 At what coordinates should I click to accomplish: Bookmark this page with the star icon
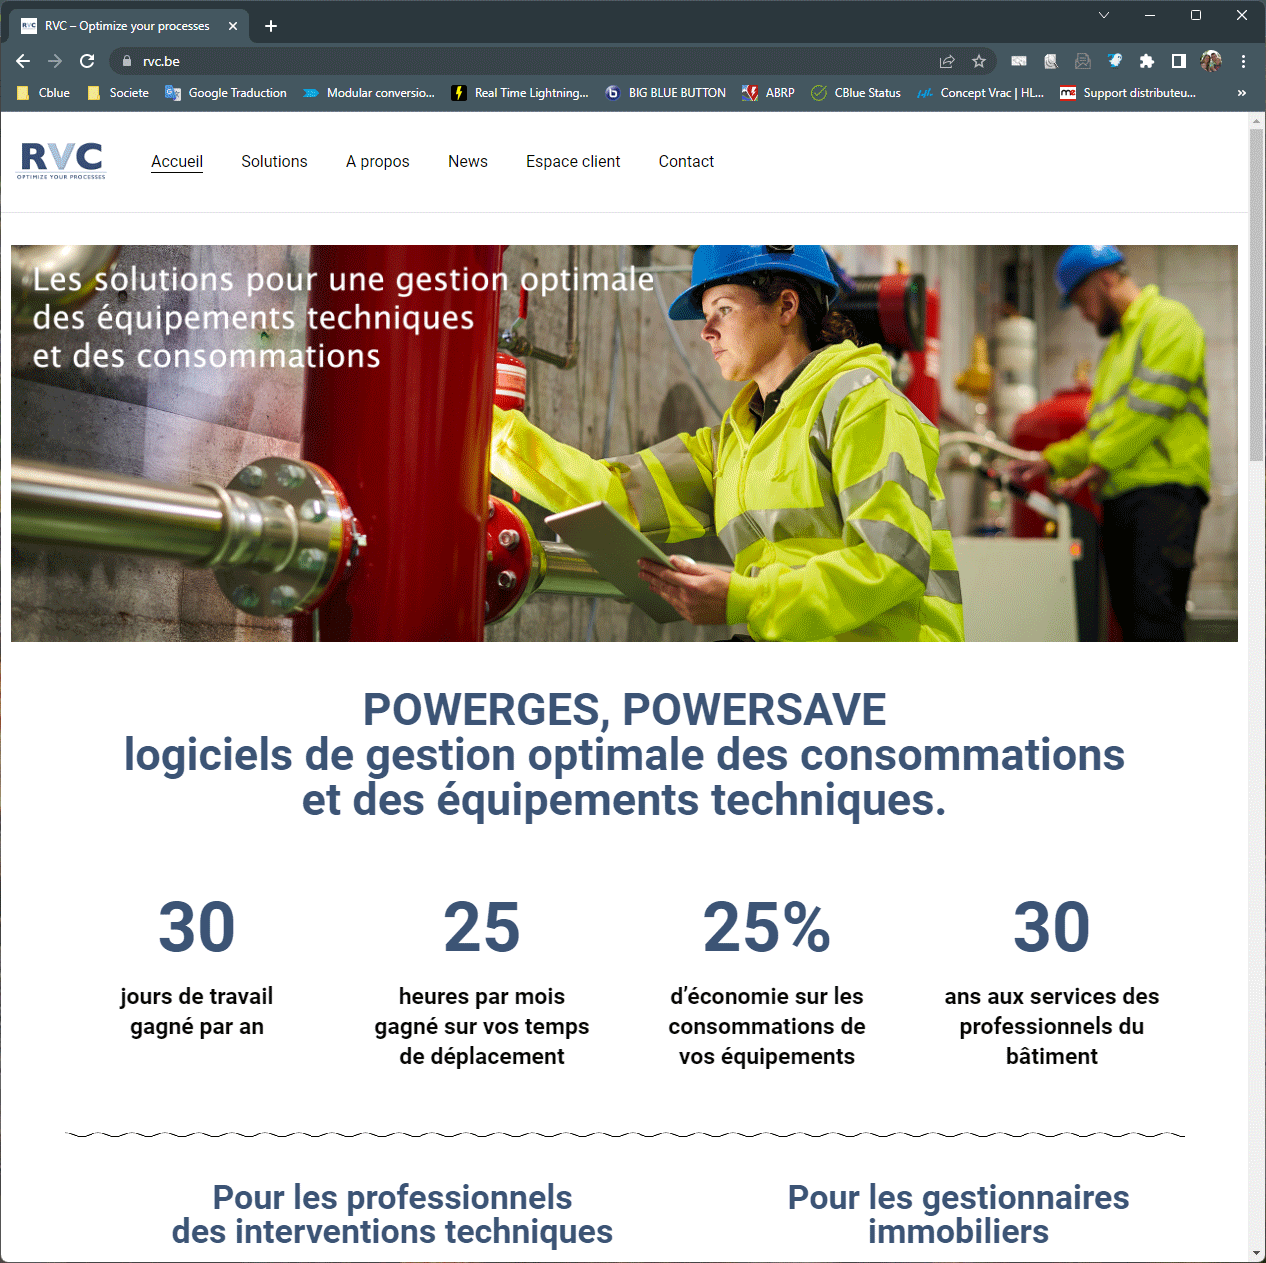tap(979, 61)
